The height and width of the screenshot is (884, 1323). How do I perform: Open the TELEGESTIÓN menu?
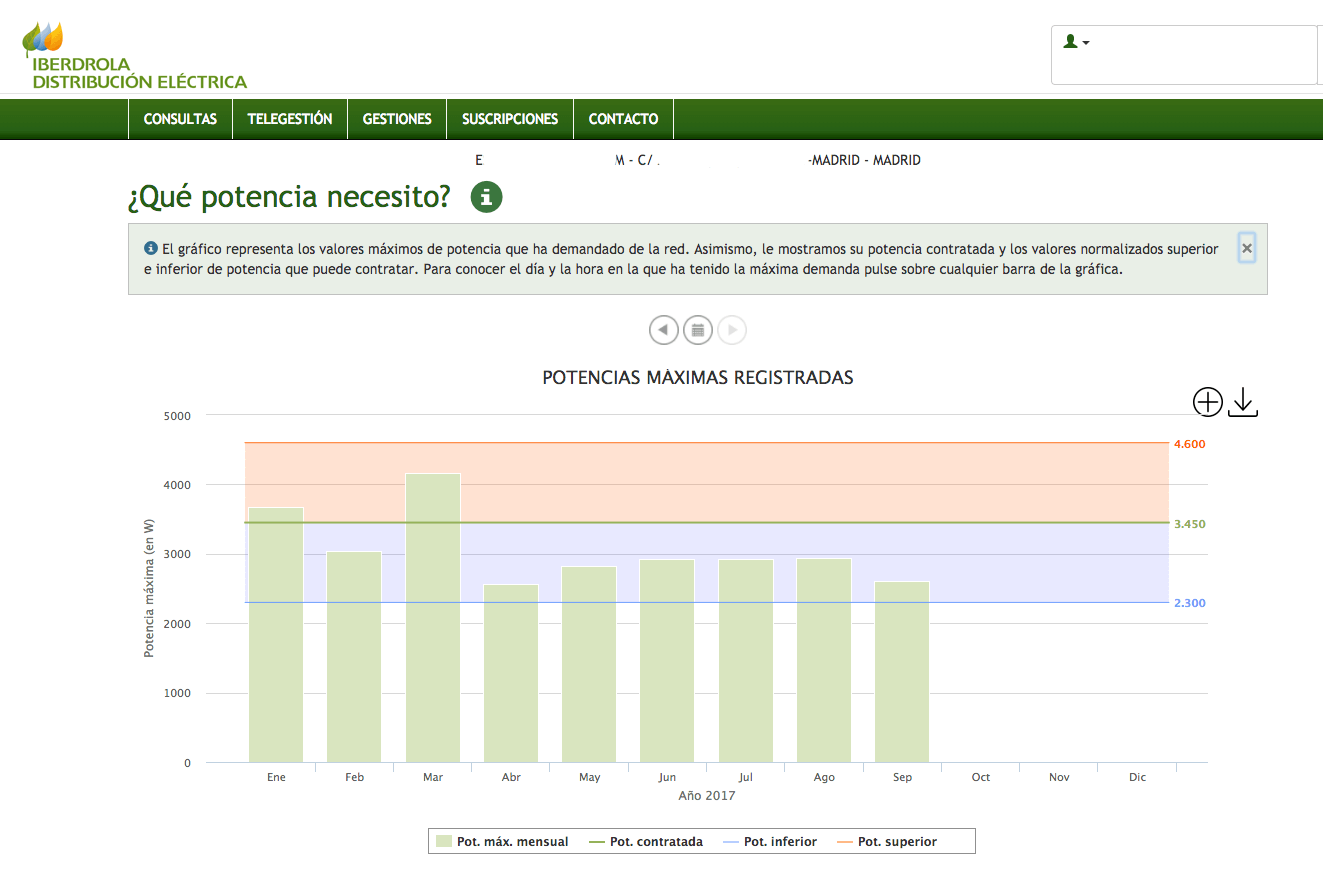click(x=290, y=119)
